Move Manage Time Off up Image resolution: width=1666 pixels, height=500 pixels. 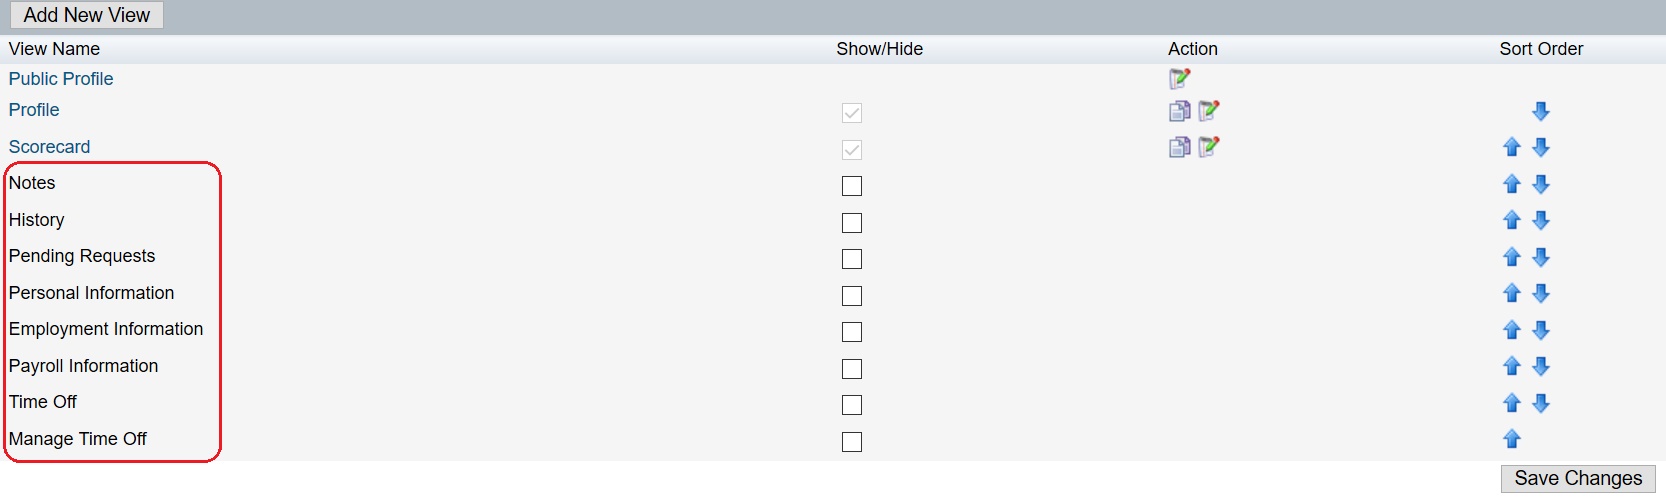point(1512,439)
